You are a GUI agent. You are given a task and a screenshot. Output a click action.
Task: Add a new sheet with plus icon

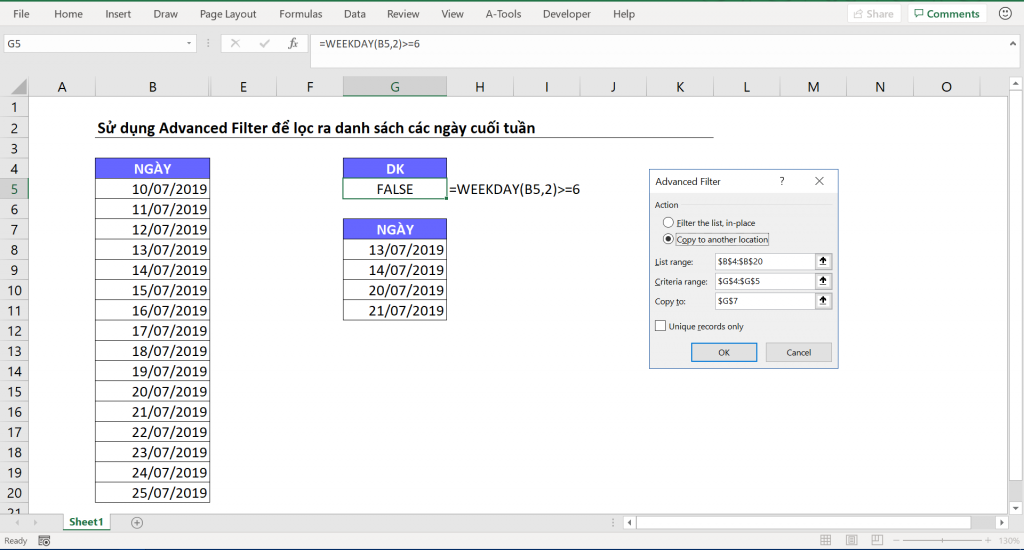137,522
